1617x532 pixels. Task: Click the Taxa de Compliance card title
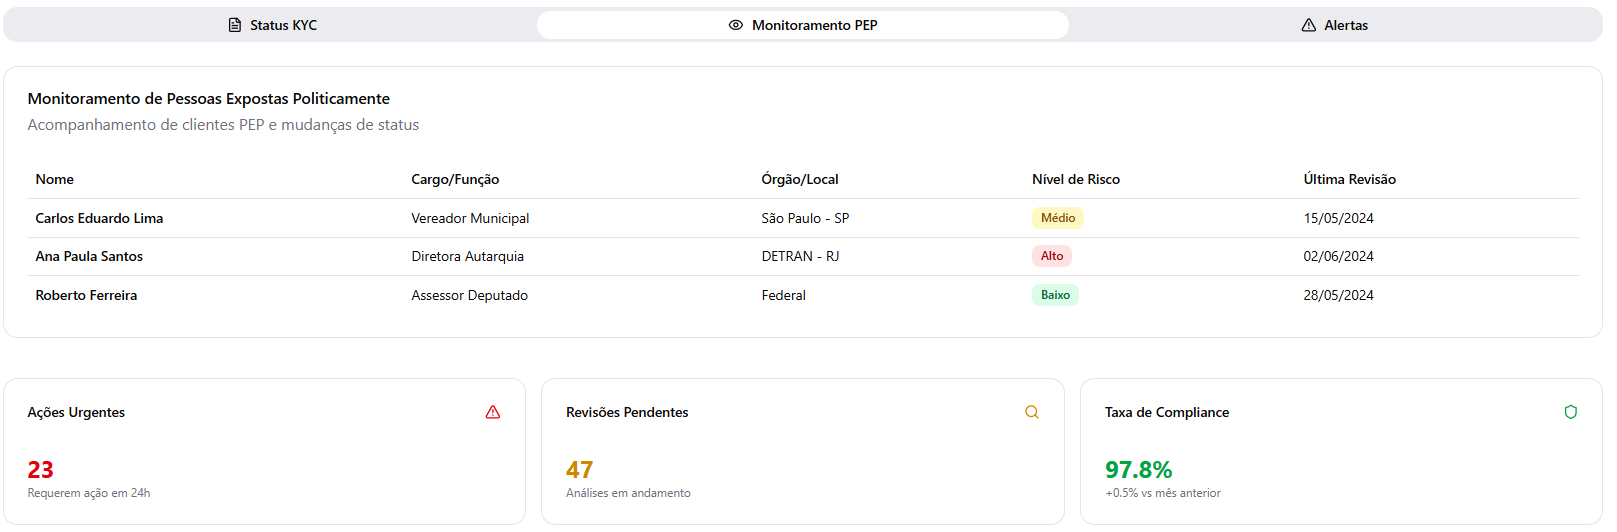click(1167, 412)
